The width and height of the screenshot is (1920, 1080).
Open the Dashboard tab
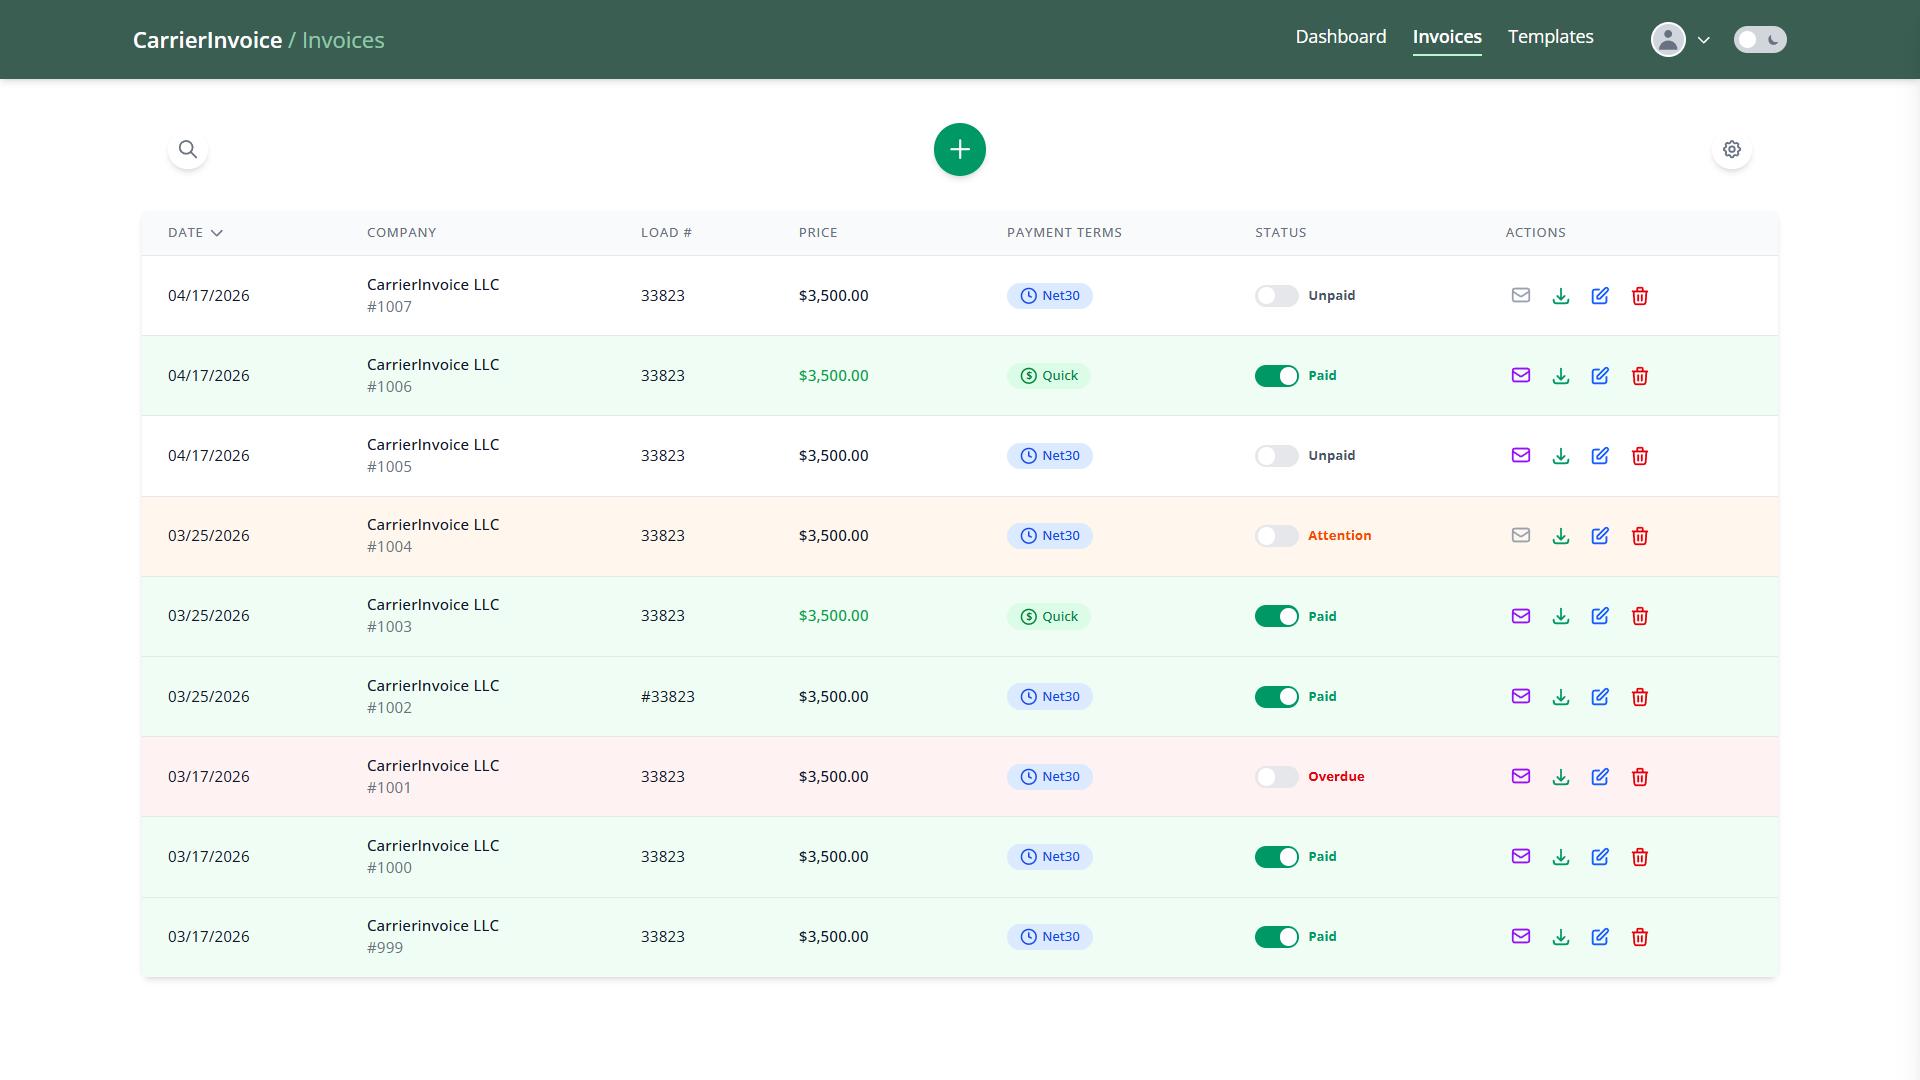pyautogui.click(x=1341, y=37)
